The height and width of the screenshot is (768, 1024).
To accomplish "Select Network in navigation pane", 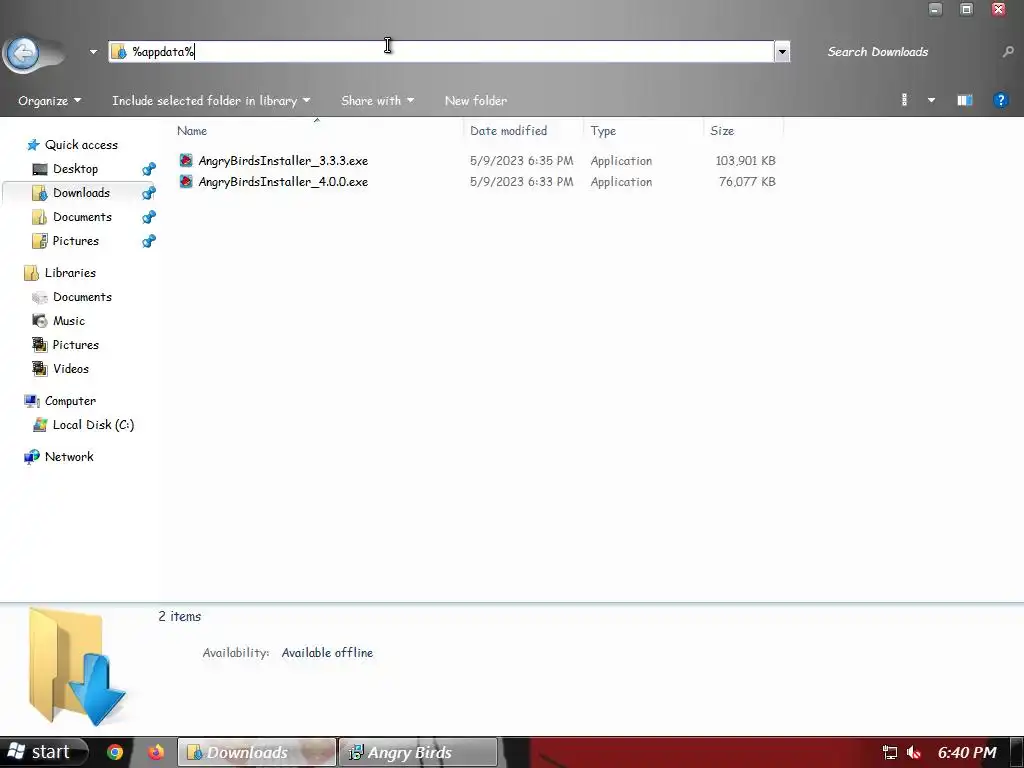I will click(69, 457).
